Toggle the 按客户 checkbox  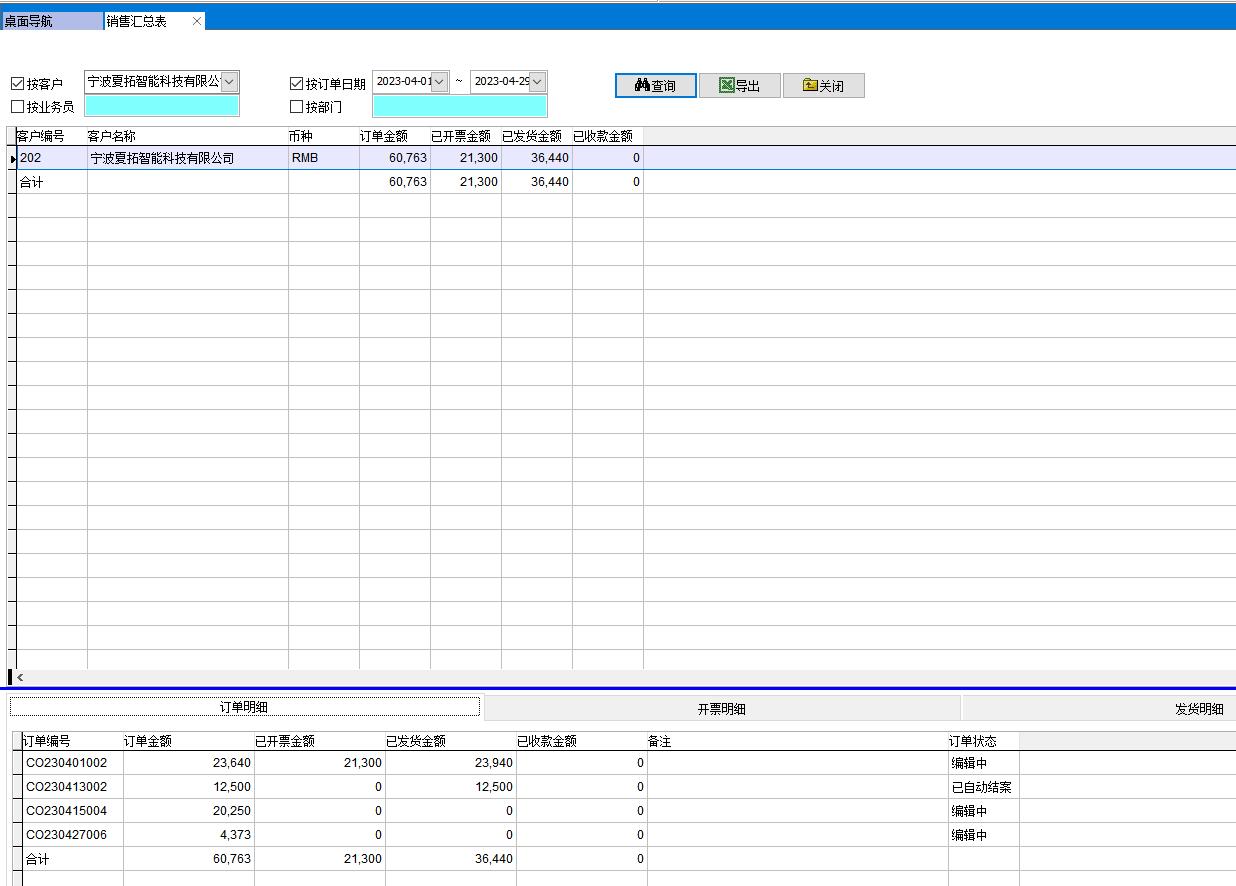click(17, 84)
